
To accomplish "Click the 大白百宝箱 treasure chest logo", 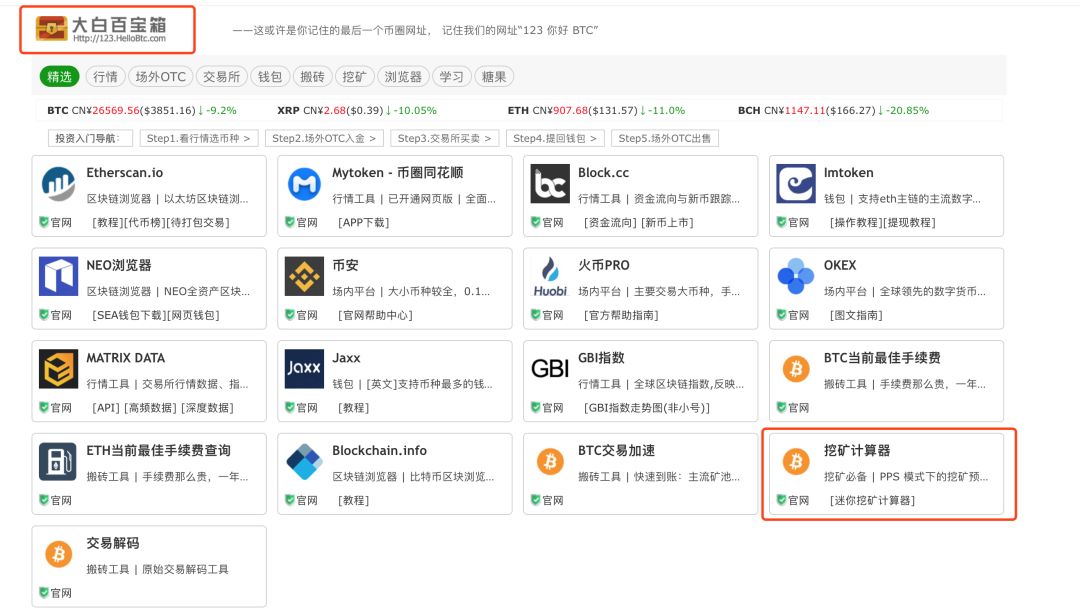I will point(52,28).
